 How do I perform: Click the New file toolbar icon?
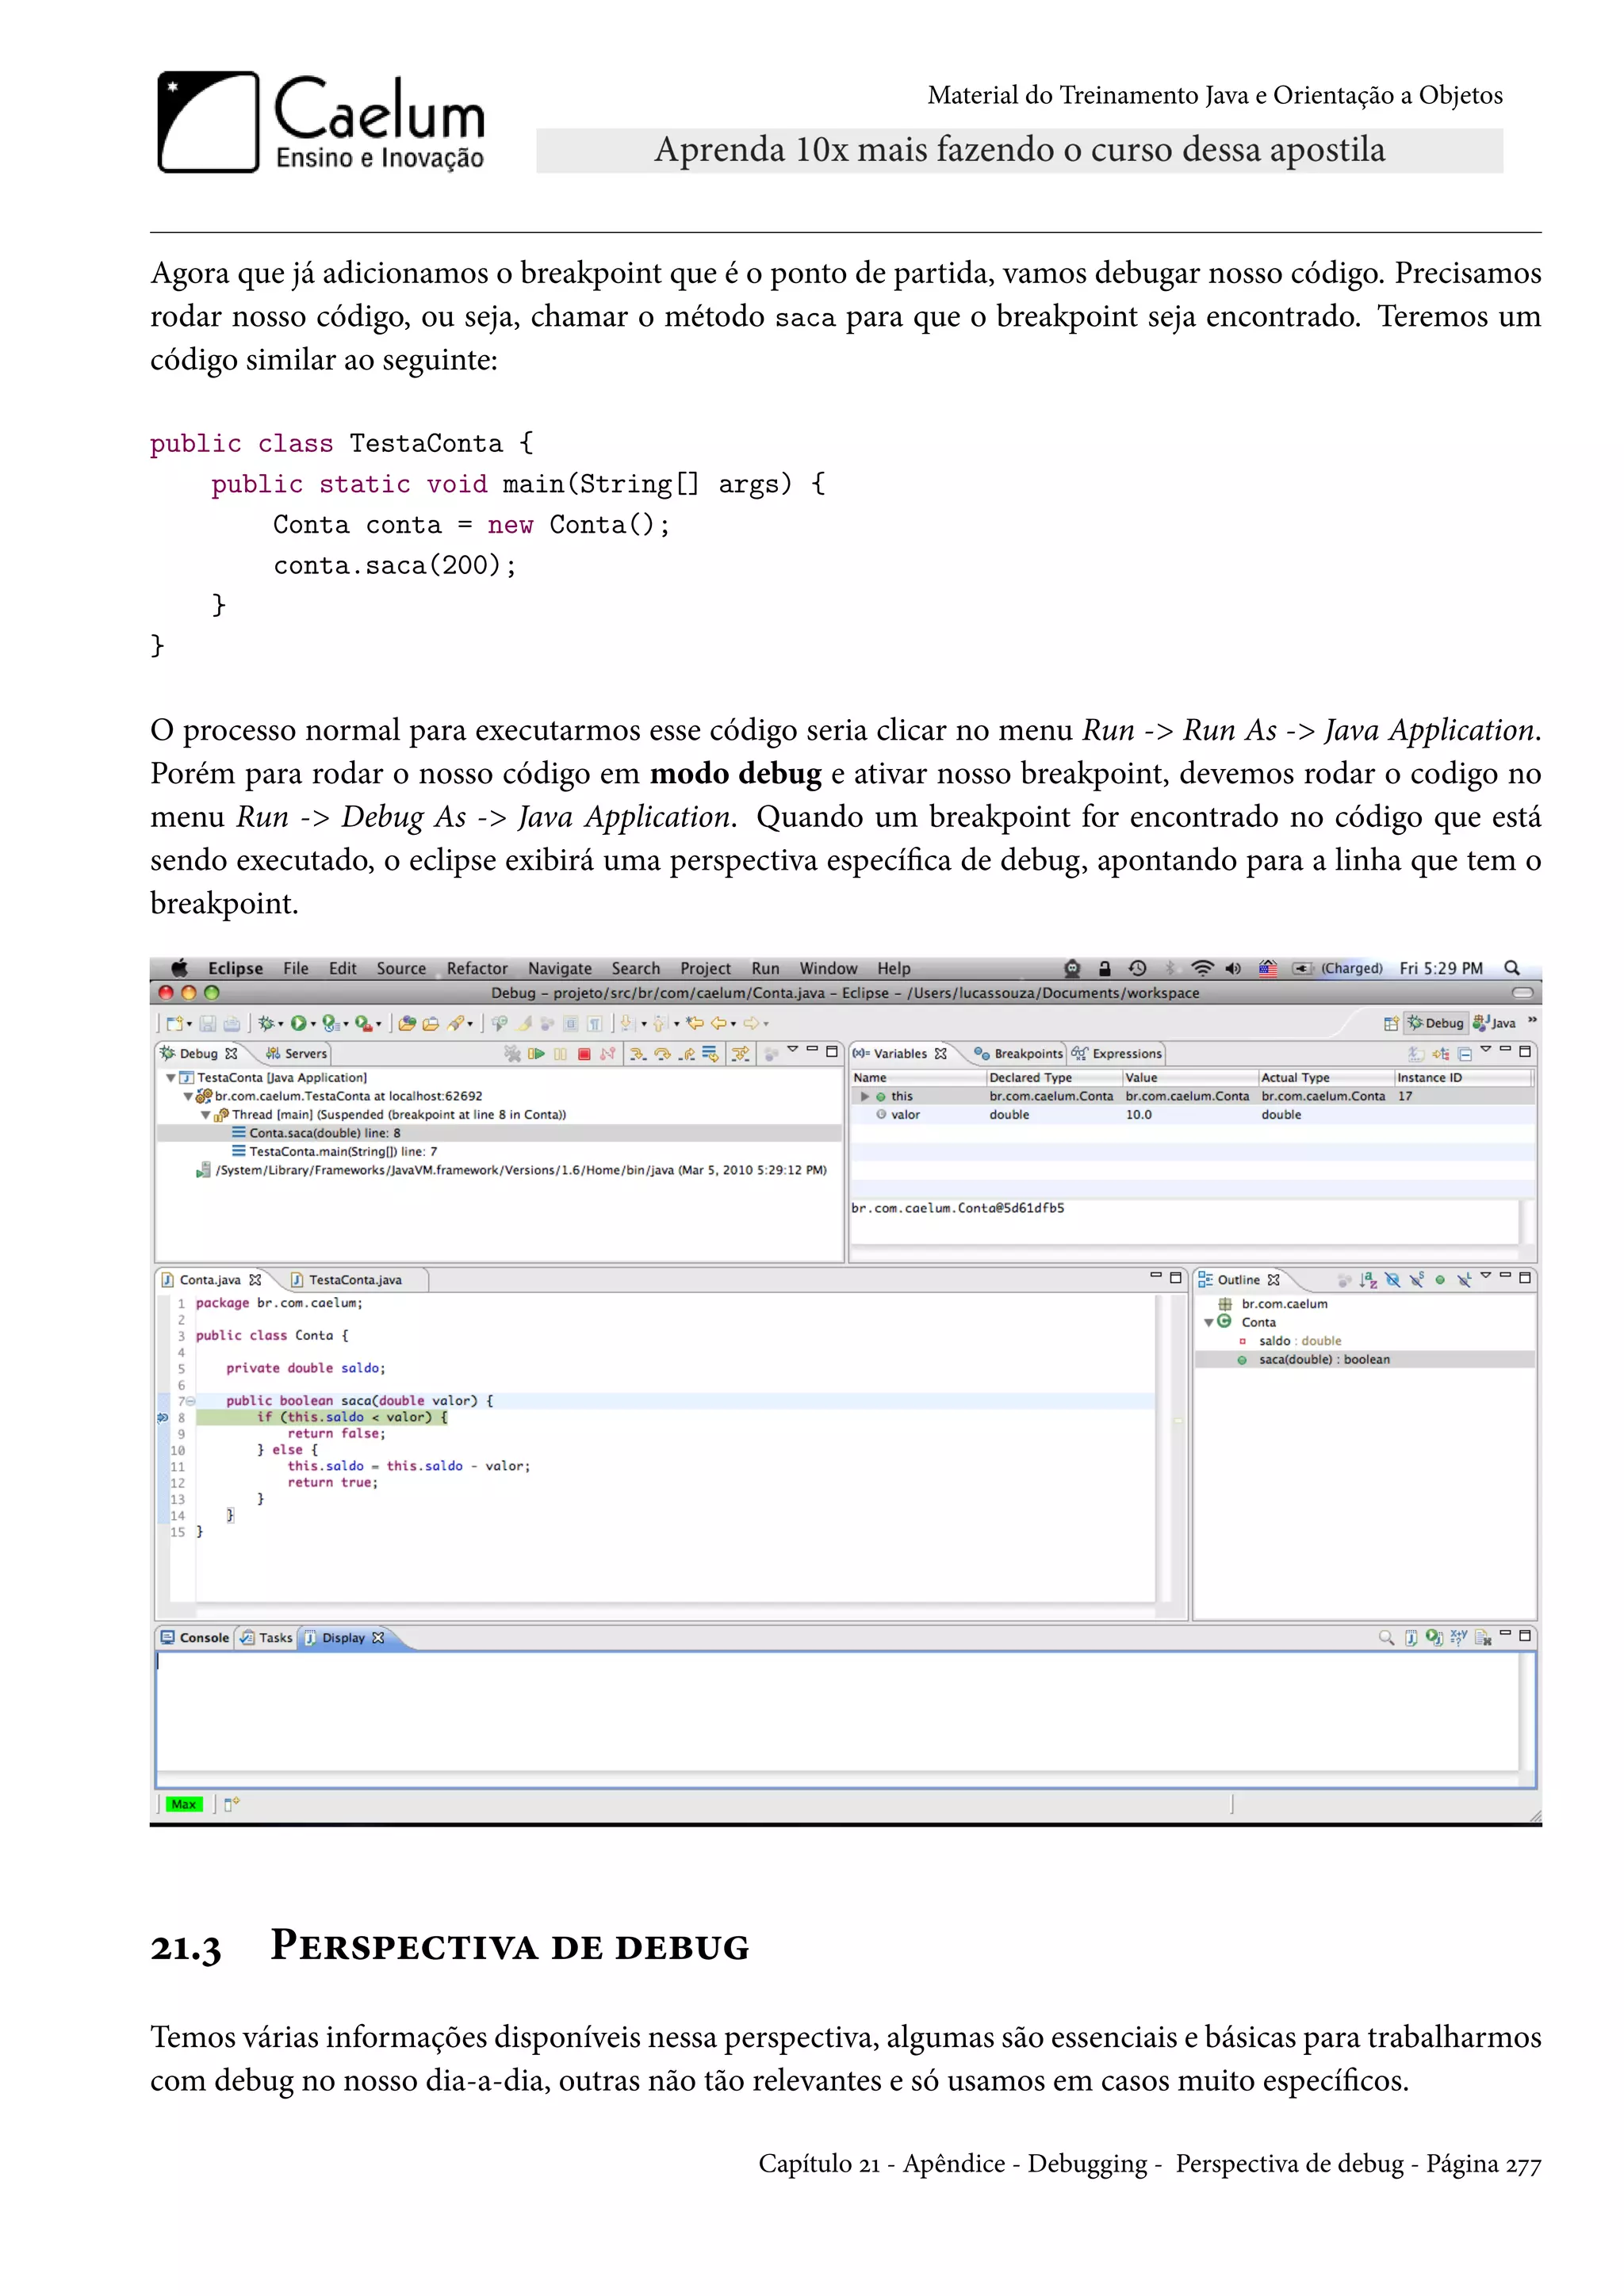tap(176, 1023)
